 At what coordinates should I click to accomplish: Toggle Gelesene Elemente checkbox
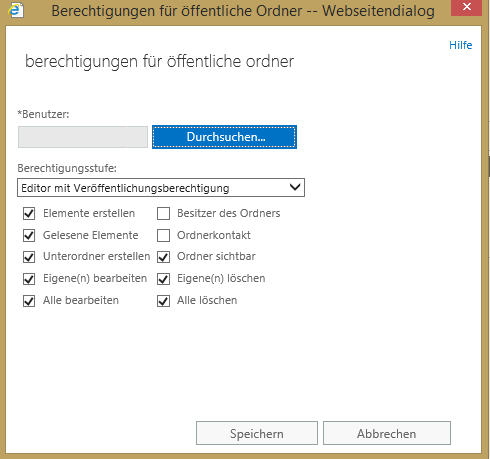point(29,235)
